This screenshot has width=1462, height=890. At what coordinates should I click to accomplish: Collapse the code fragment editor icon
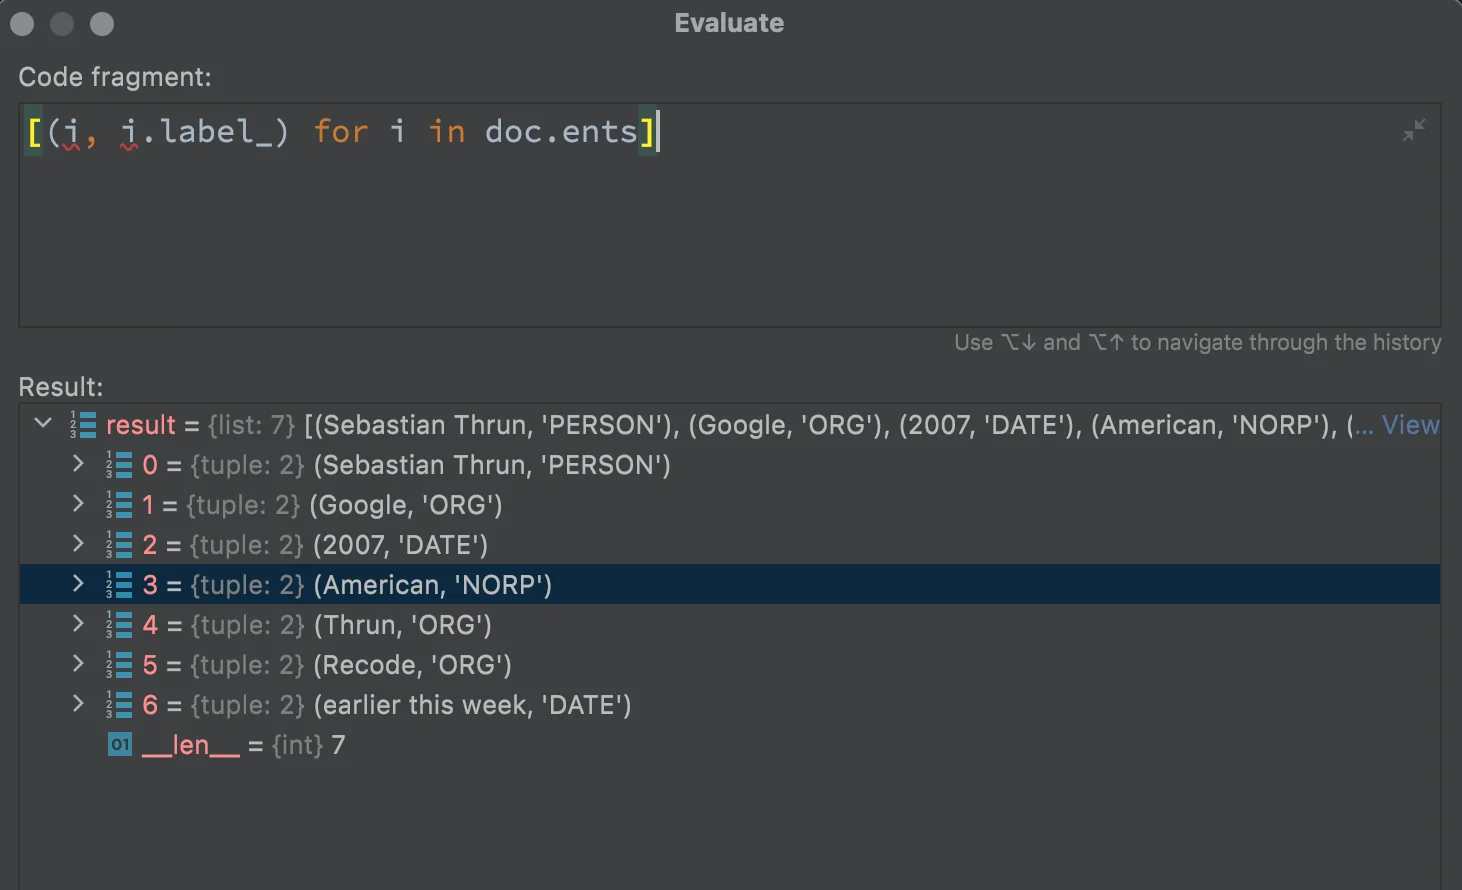coord(1413,130)
